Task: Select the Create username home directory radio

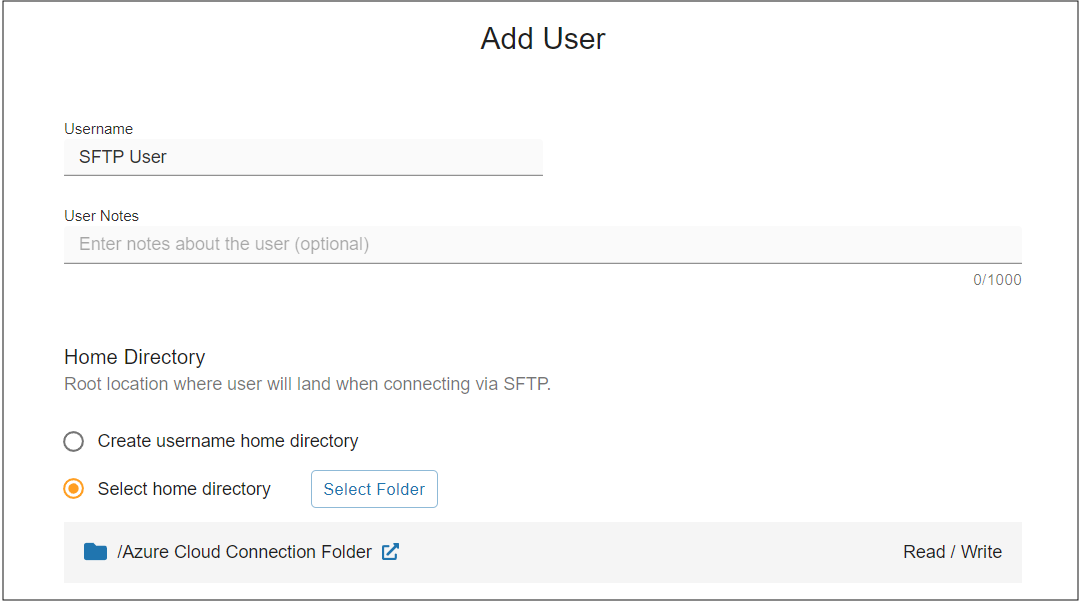Action: (x=74, y=441)
